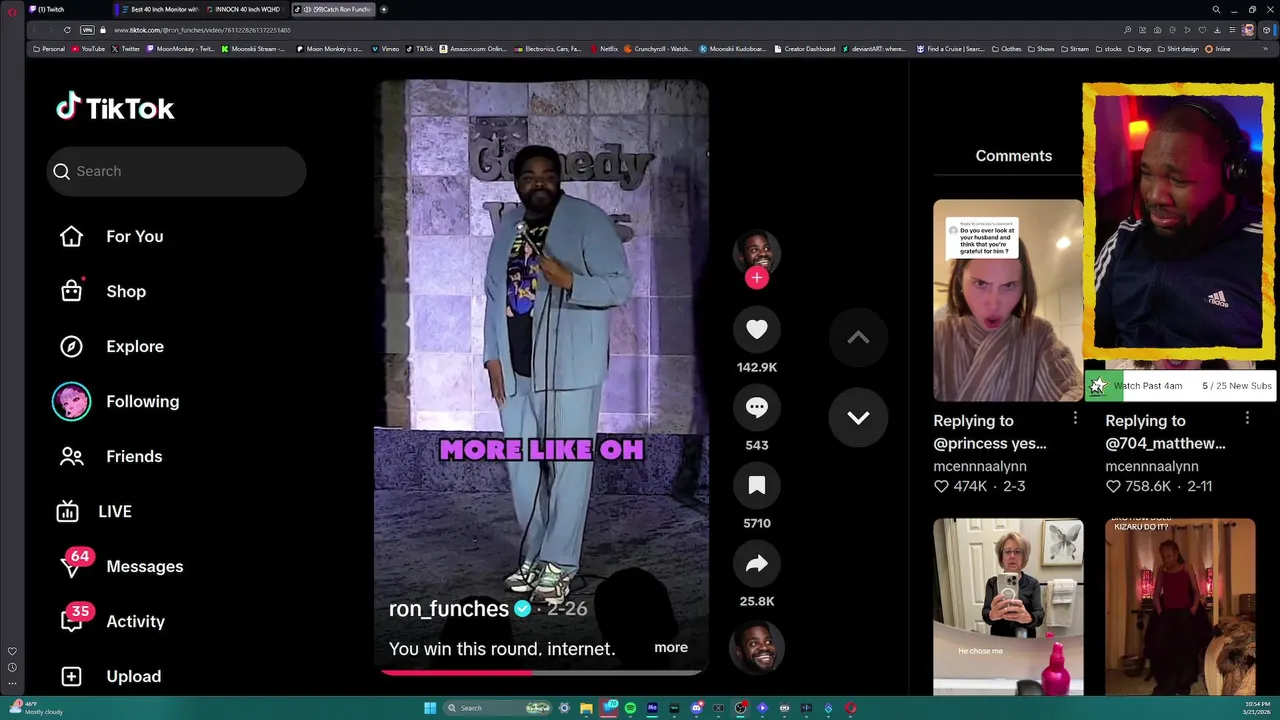Share the video via arrow icon
The image size is (1280, 720).
[757, 563]
